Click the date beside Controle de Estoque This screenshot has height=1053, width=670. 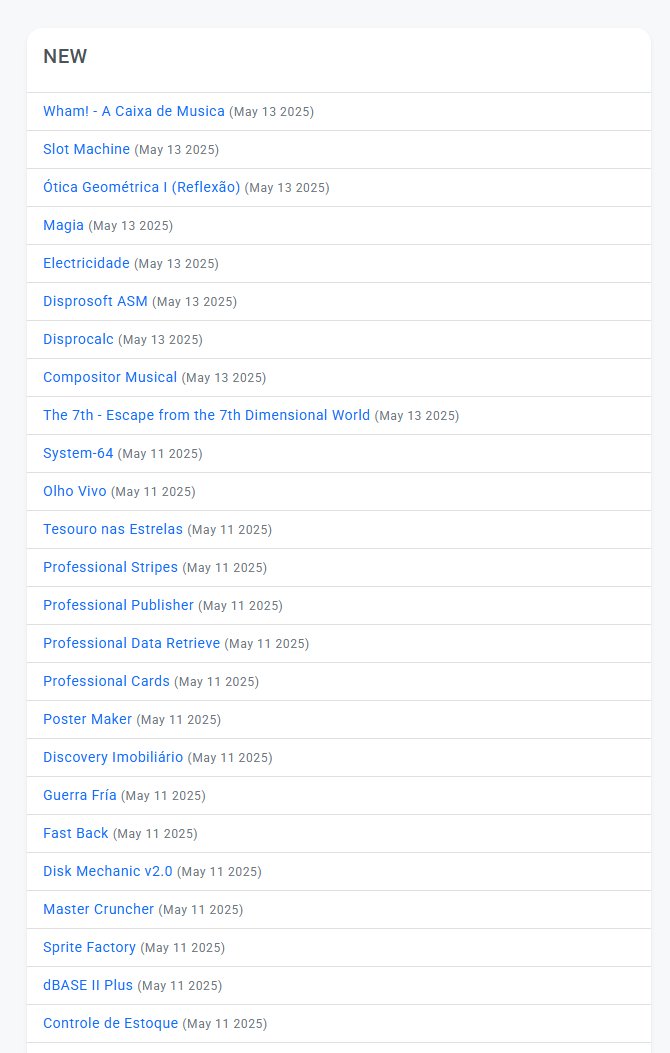click(x=225, y=1024)
